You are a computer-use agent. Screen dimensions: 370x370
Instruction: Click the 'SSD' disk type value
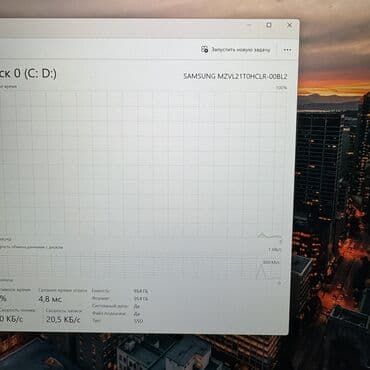pos(138,321)
